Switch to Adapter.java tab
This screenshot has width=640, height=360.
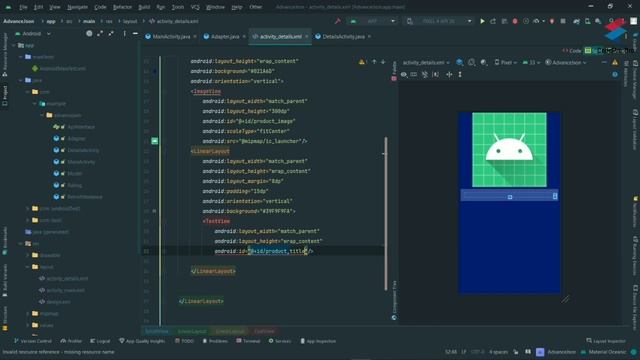click(x=225, y=36)
